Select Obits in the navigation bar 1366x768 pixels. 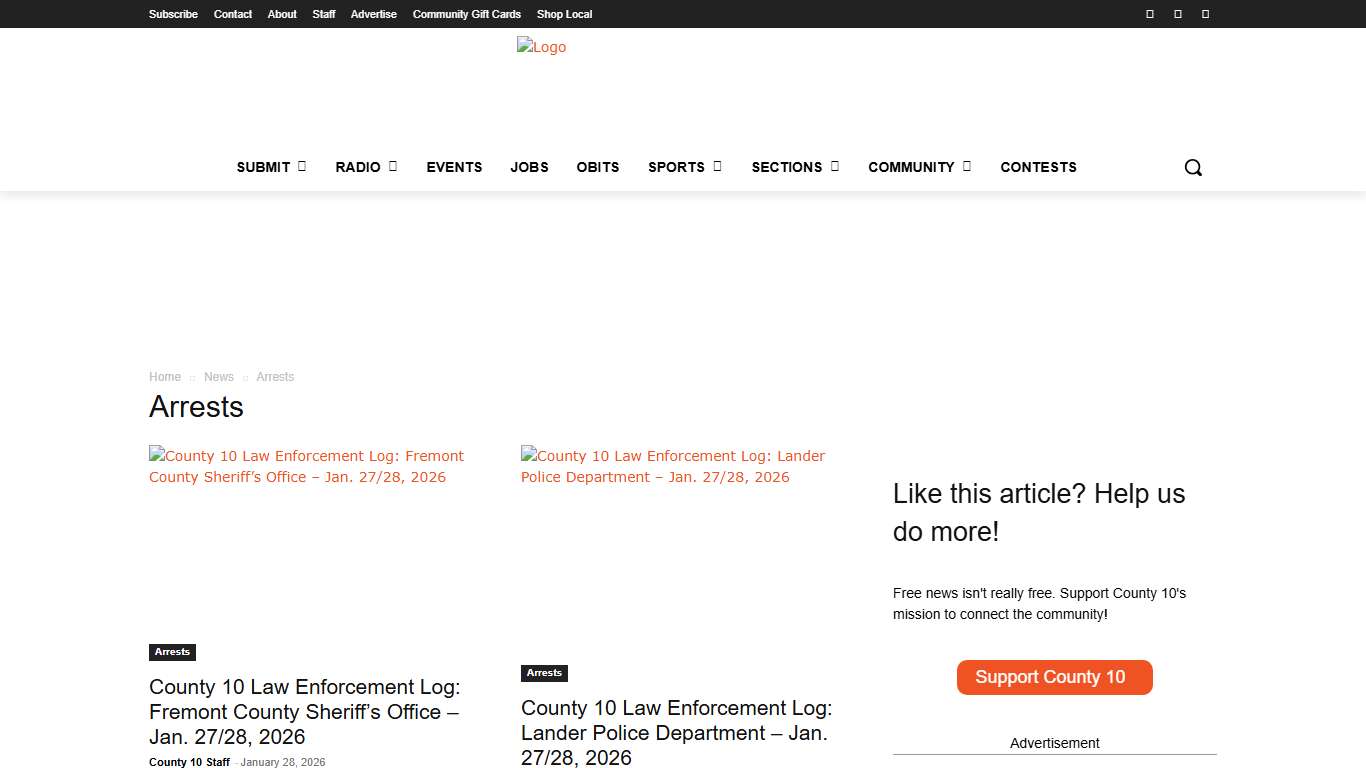coord(598,167)
